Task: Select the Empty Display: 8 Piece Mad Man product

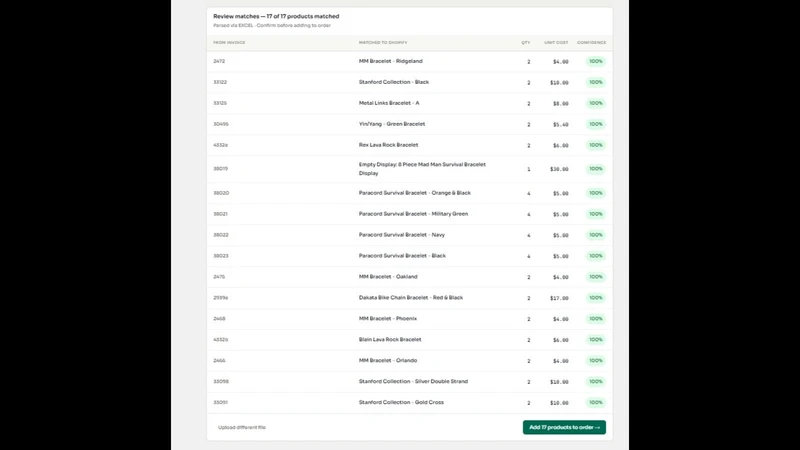Action: click(x=422, y=169)
